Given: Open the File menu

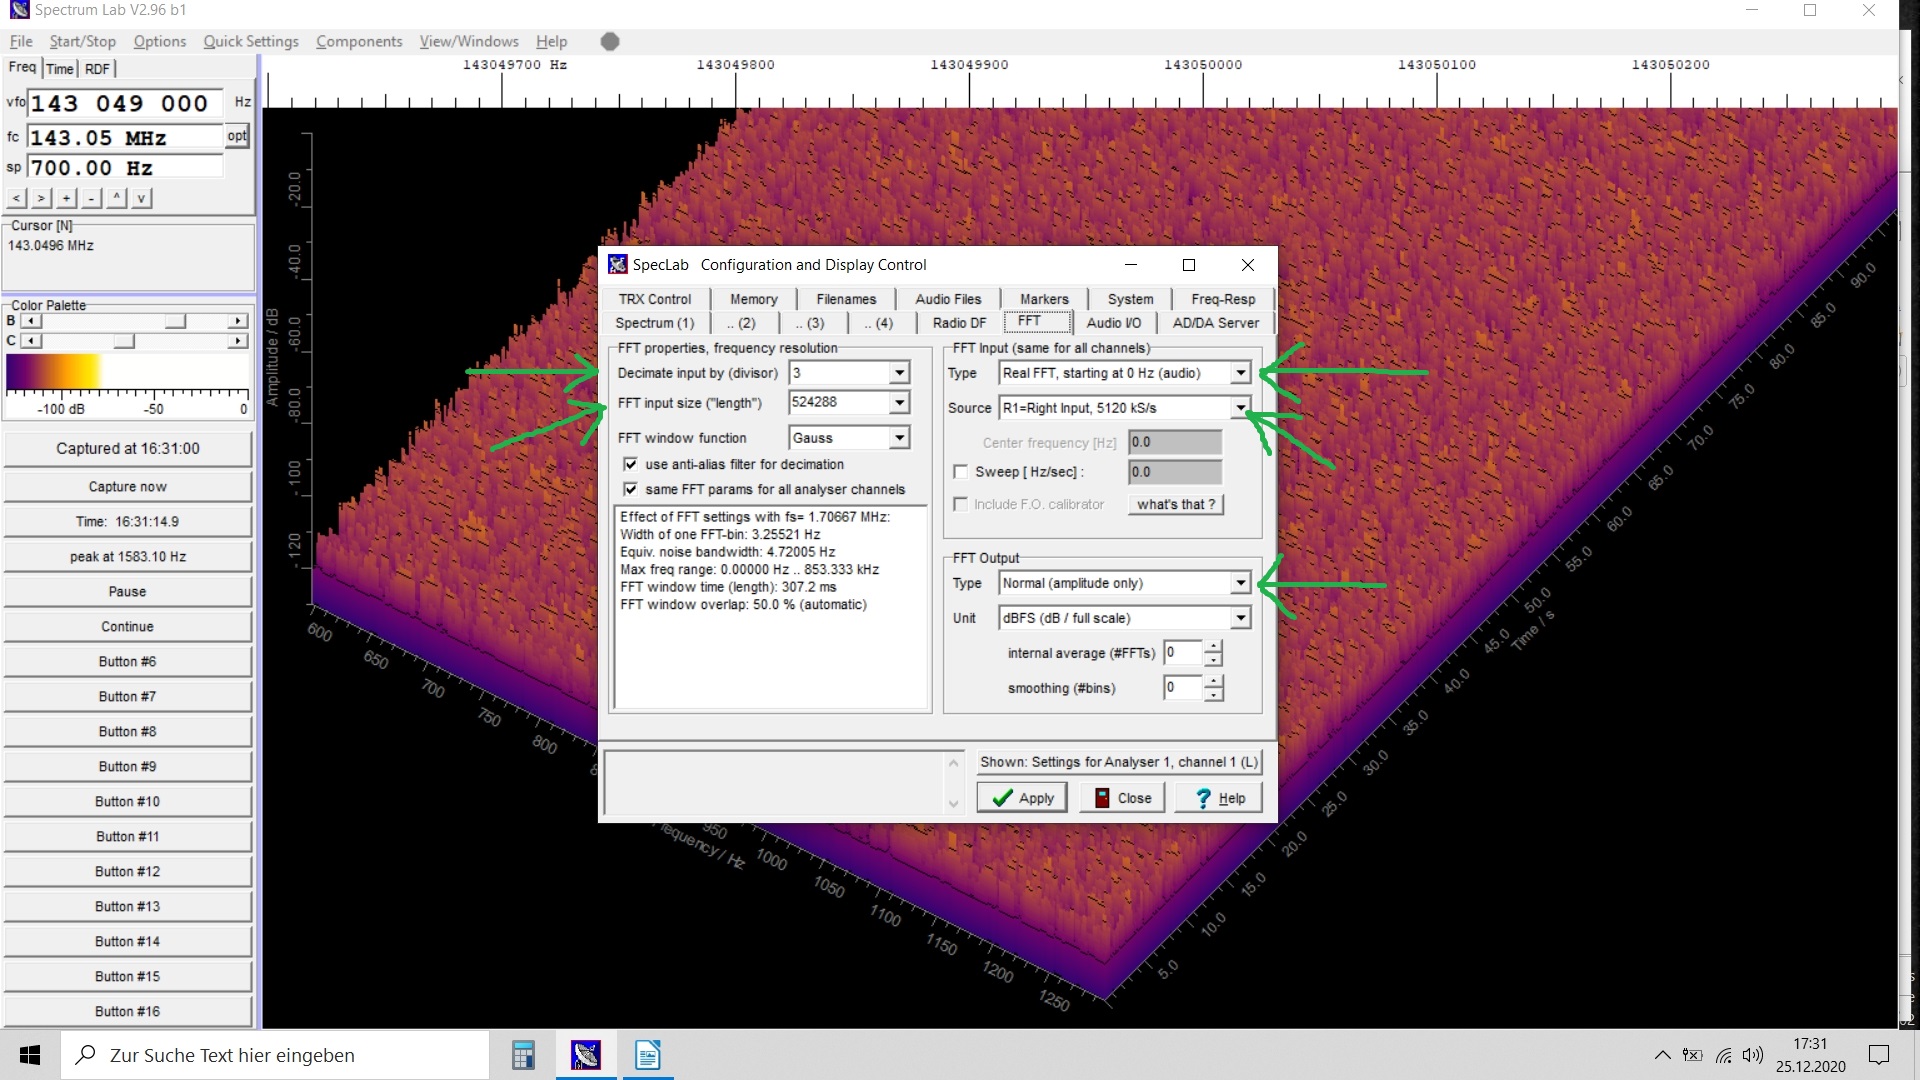Looking at the screenshot, I should [x=21, y=41].
